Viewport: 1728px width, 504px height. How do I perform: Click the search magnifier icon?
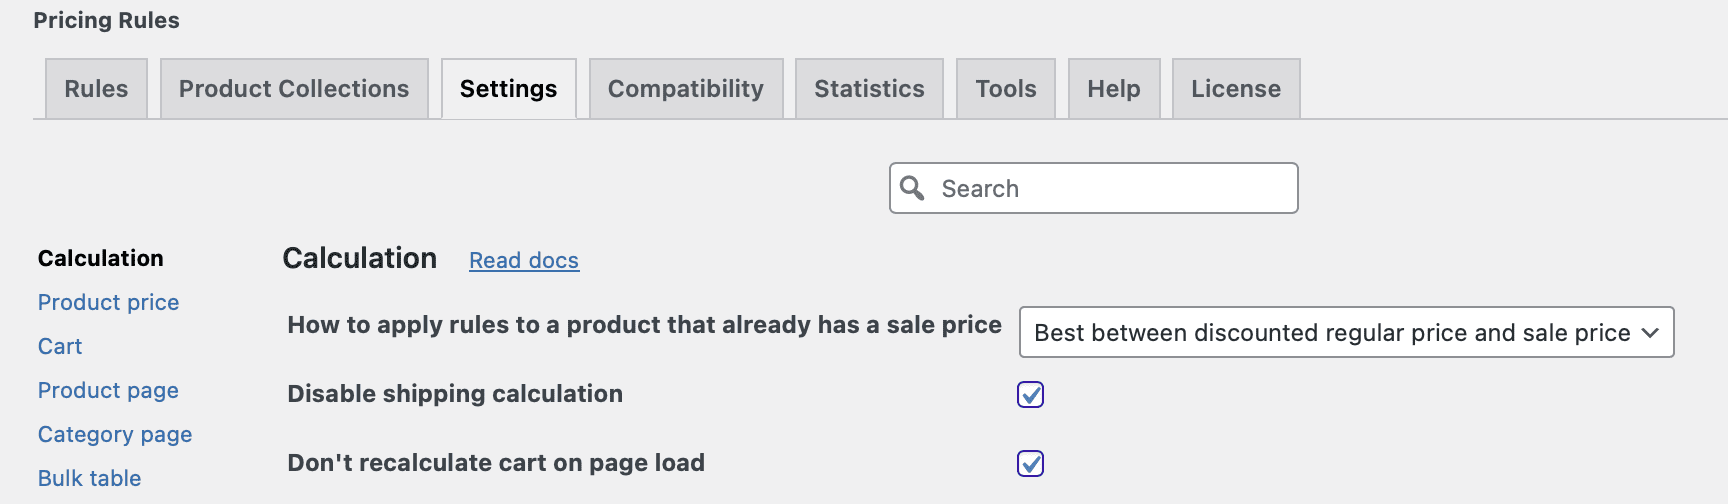point(912,188)
